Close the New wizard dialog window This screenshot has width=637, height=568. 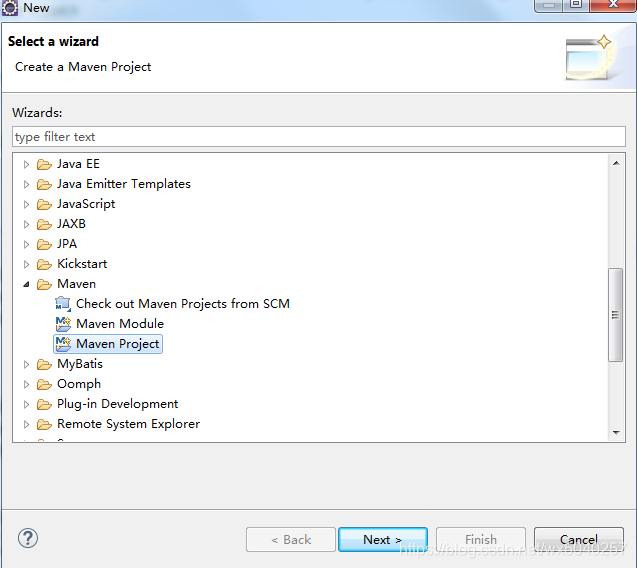(x=613, y=5)
